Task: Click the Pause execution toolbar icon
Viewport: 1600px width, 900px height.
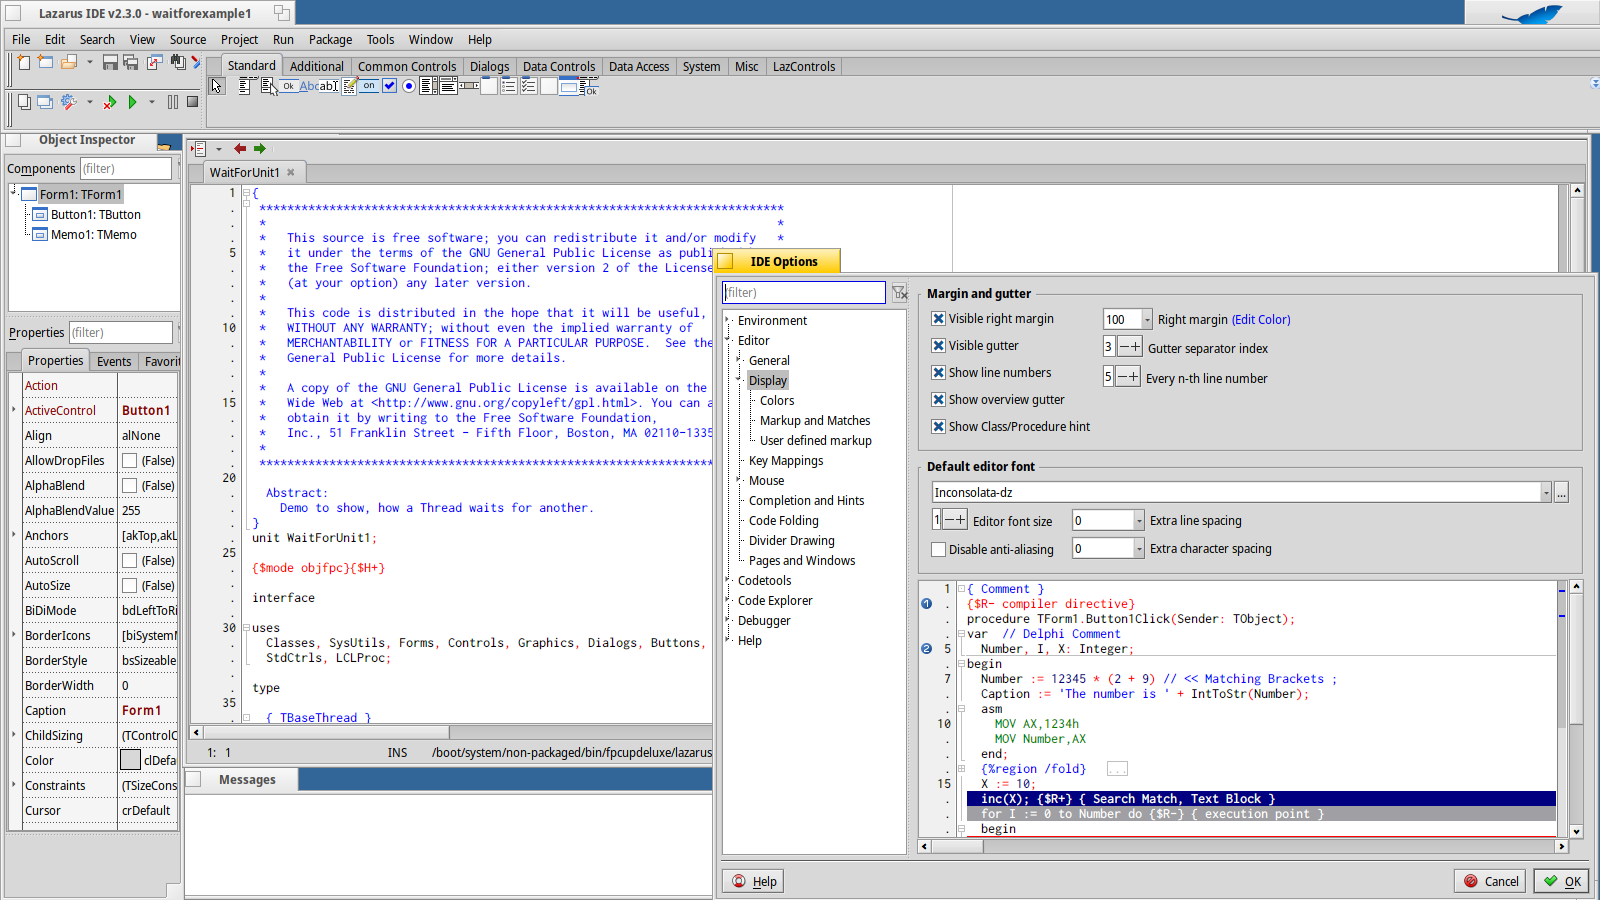Action: point(173,102)
